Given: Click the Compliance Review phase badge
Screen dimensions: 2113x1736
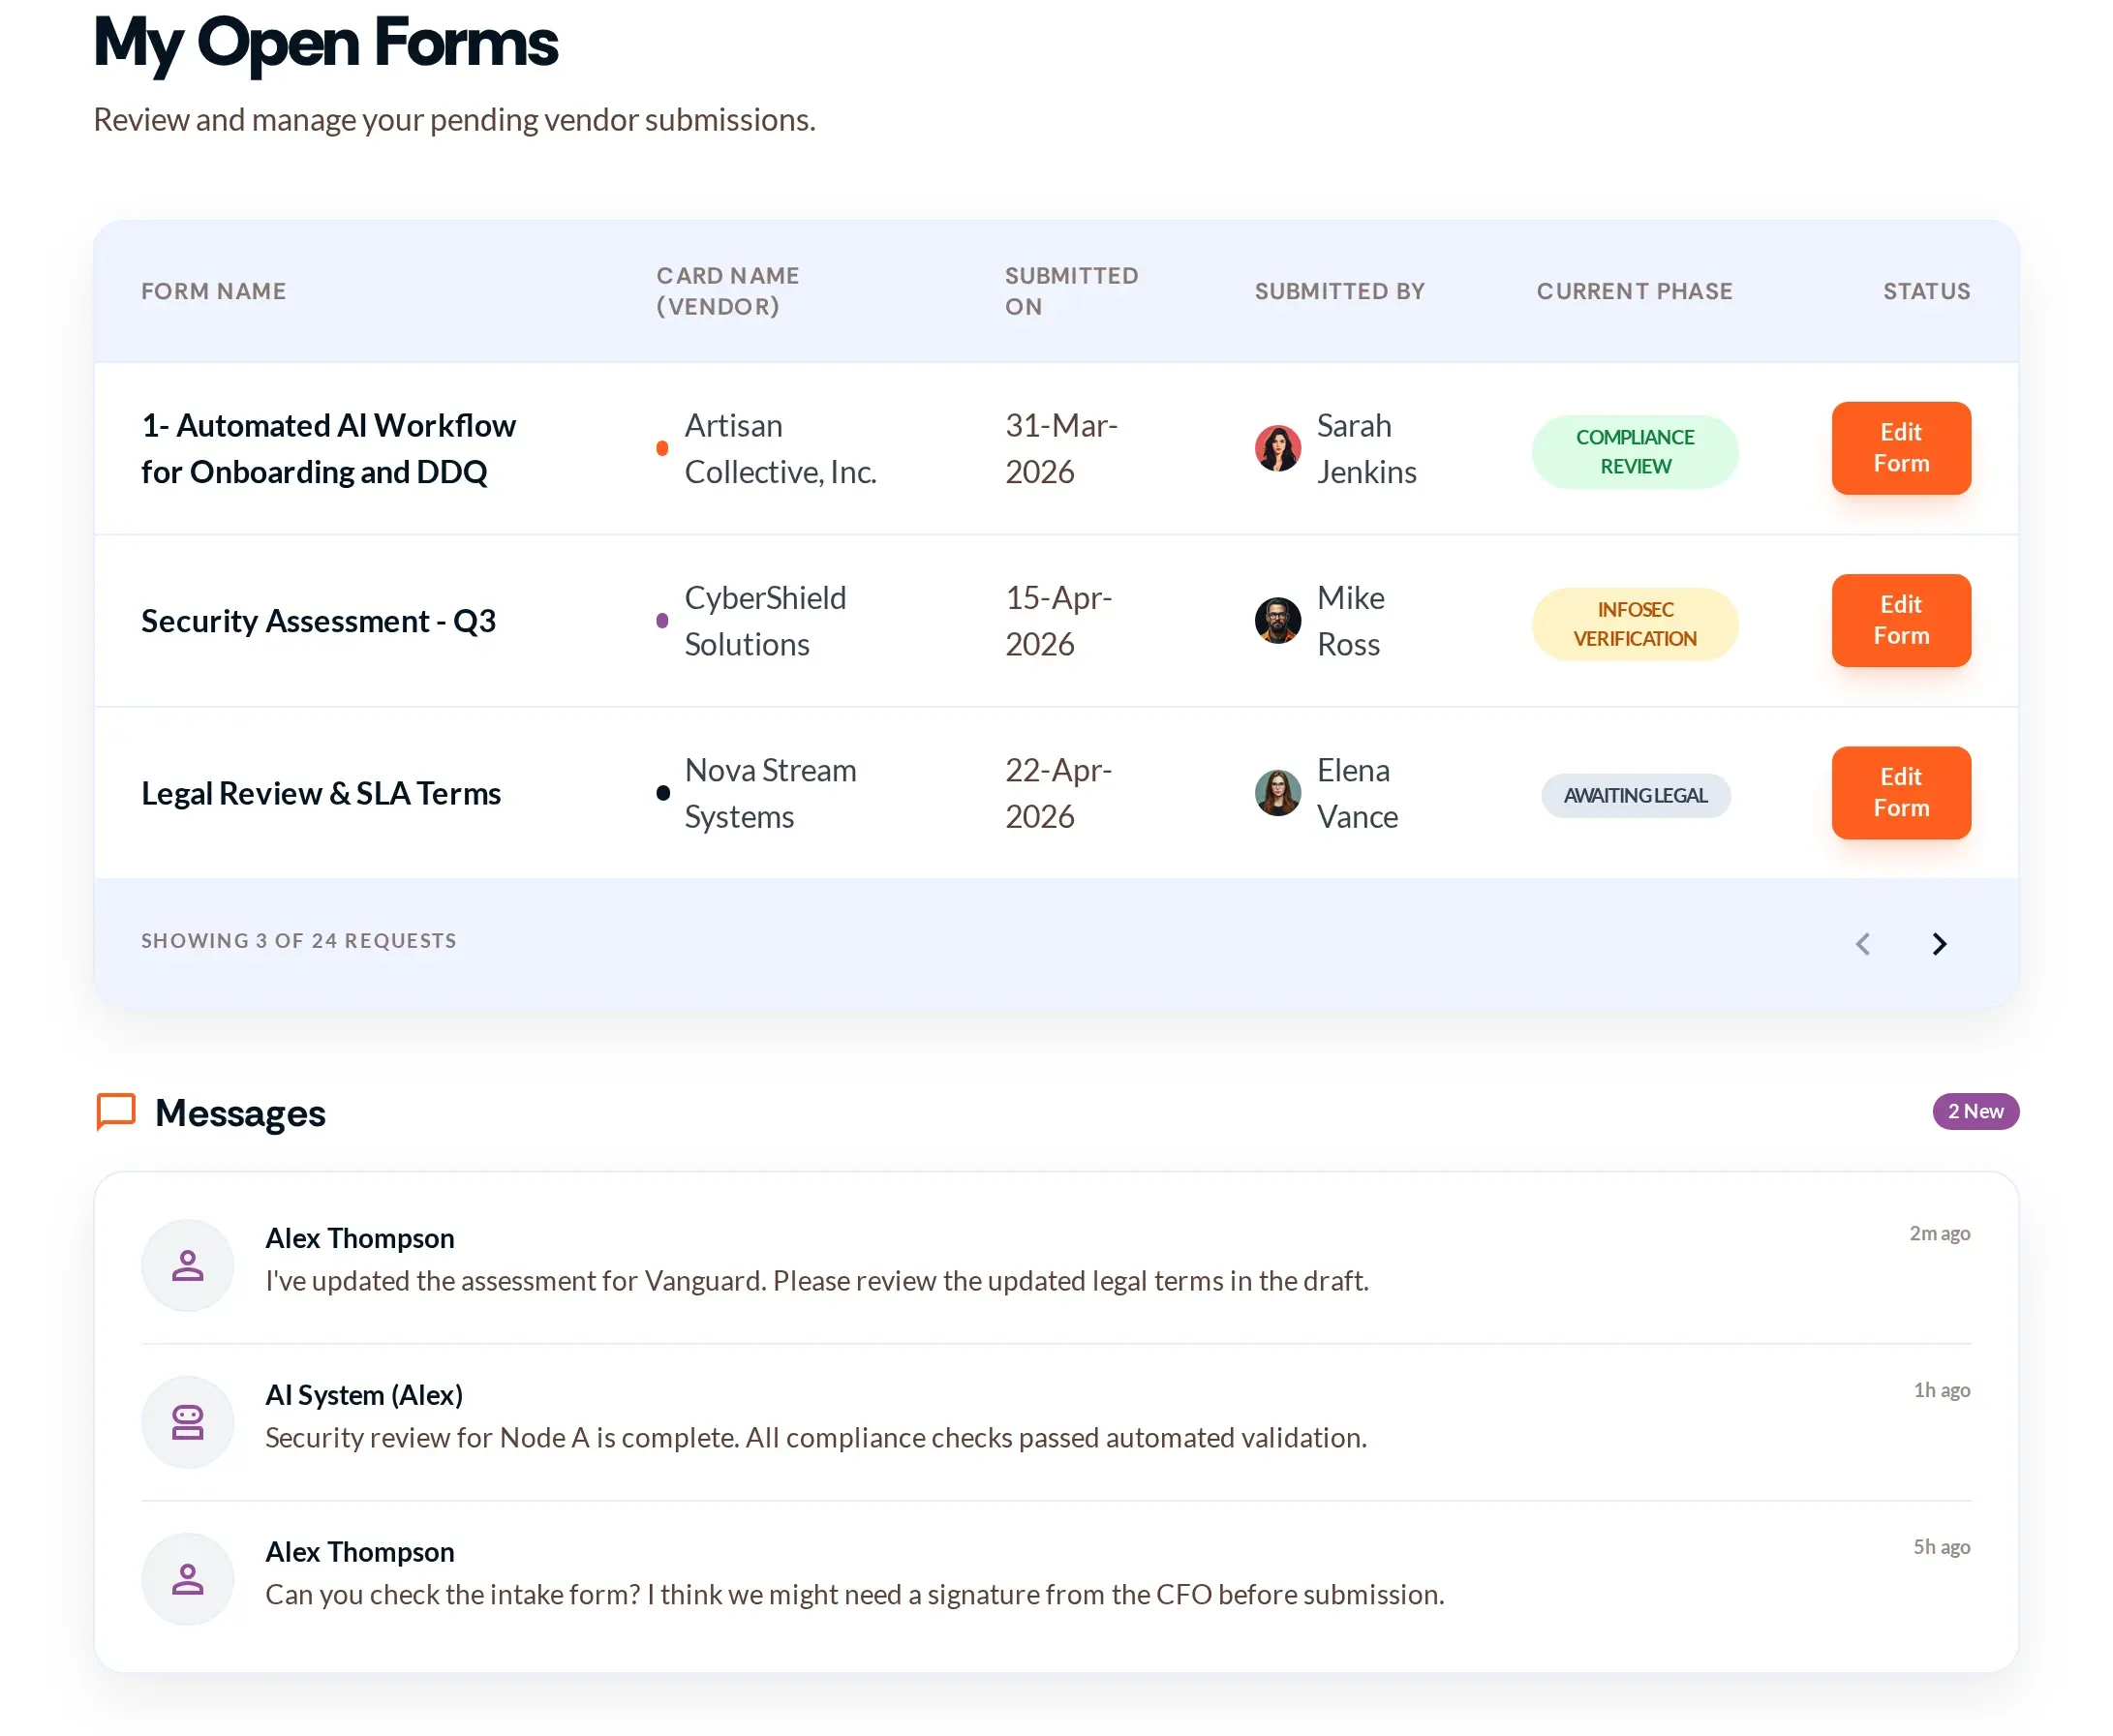Looking at the screenshot, I should (1634, 452).
